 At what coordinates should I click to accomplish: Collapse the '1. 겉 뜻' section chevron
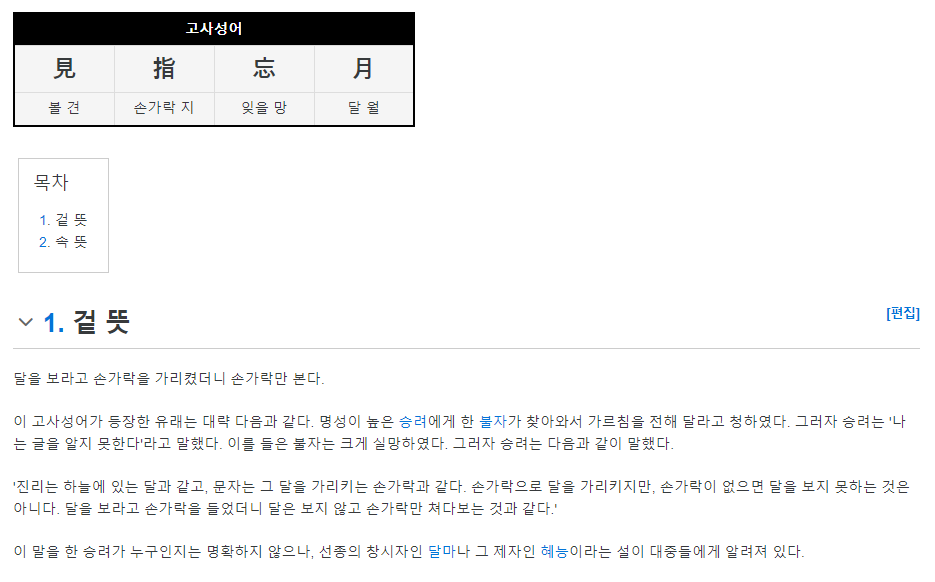pyautogui.click(x=25, y=323)
